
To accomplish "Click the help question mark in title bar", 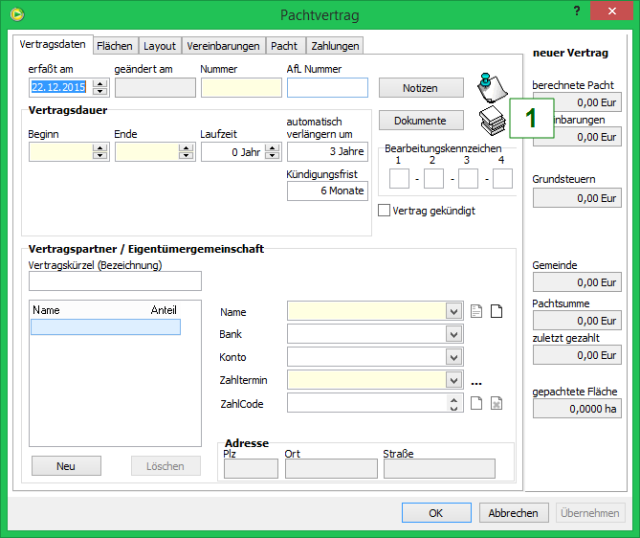I will pos(577,11).
